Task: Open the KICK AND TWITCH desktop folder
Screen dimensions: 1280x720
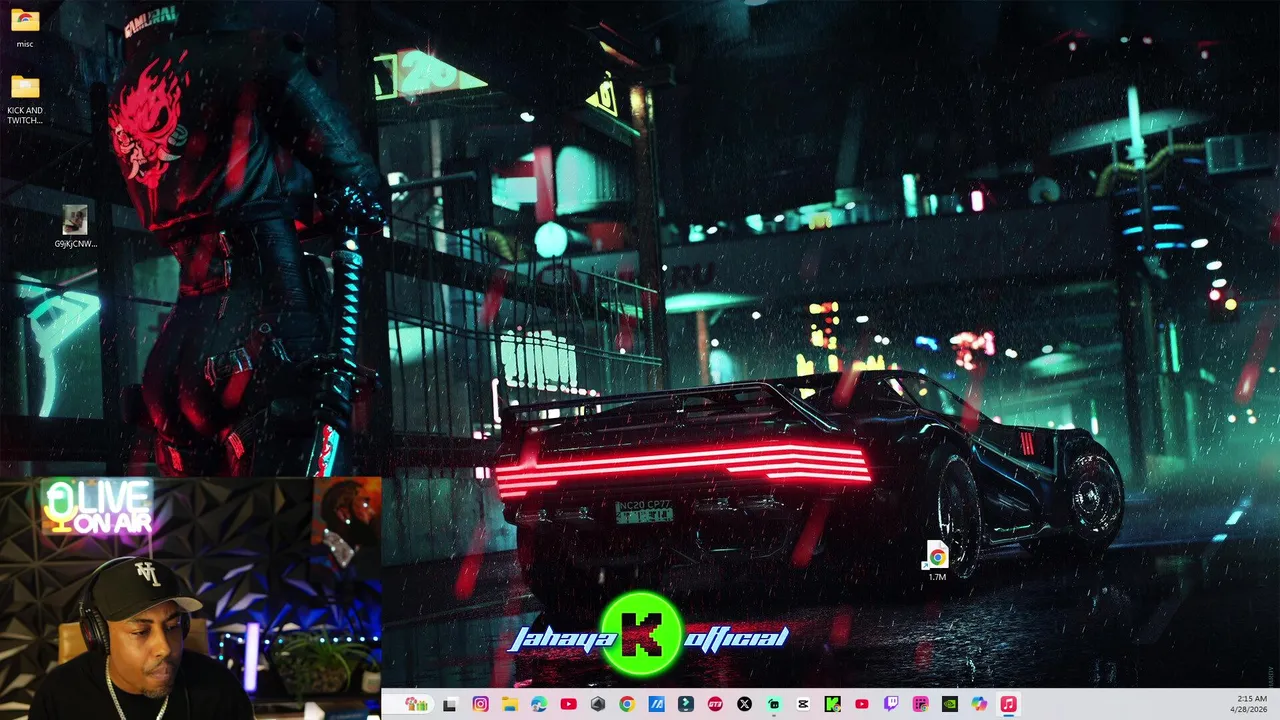Action: (x=25, y=100)
